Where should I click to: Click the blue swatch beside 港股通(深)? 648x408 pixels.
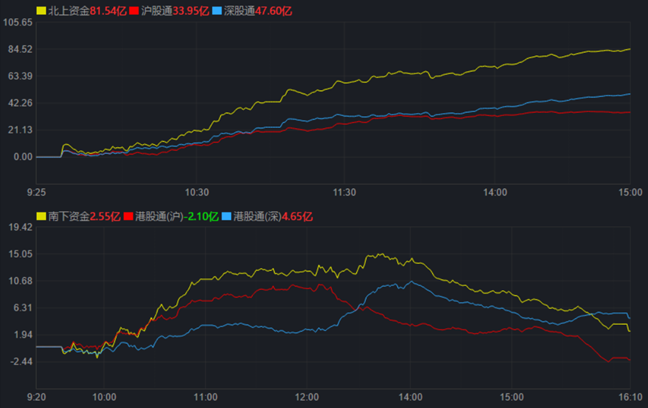pos(226,215)
